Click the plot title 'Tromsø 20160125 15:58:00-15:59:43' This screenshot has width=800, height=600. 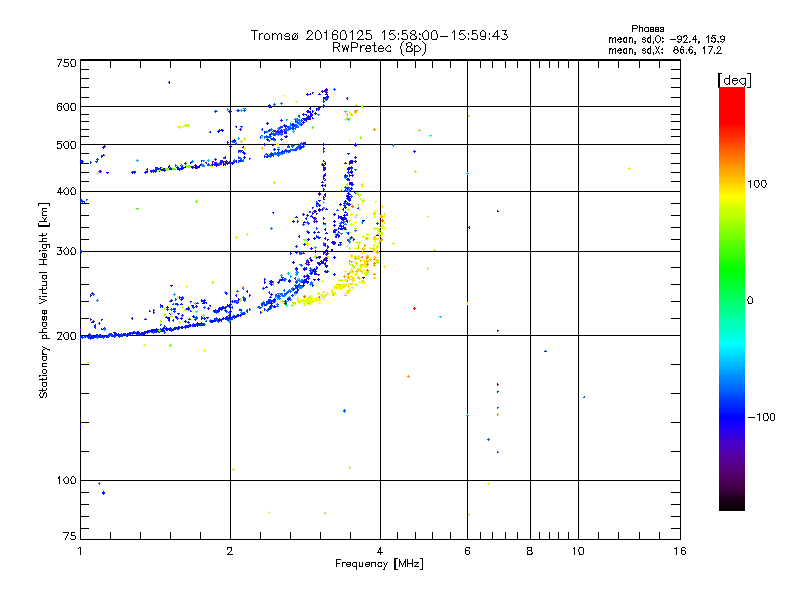(379, 35)
